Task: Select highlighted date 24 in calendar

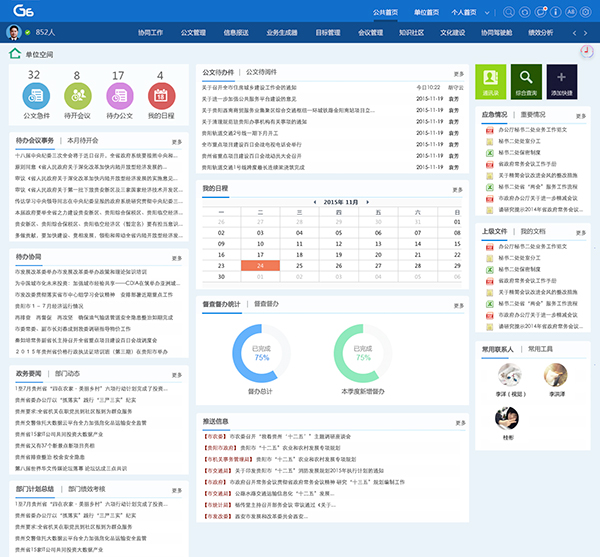Action: [x=260, y=265]
